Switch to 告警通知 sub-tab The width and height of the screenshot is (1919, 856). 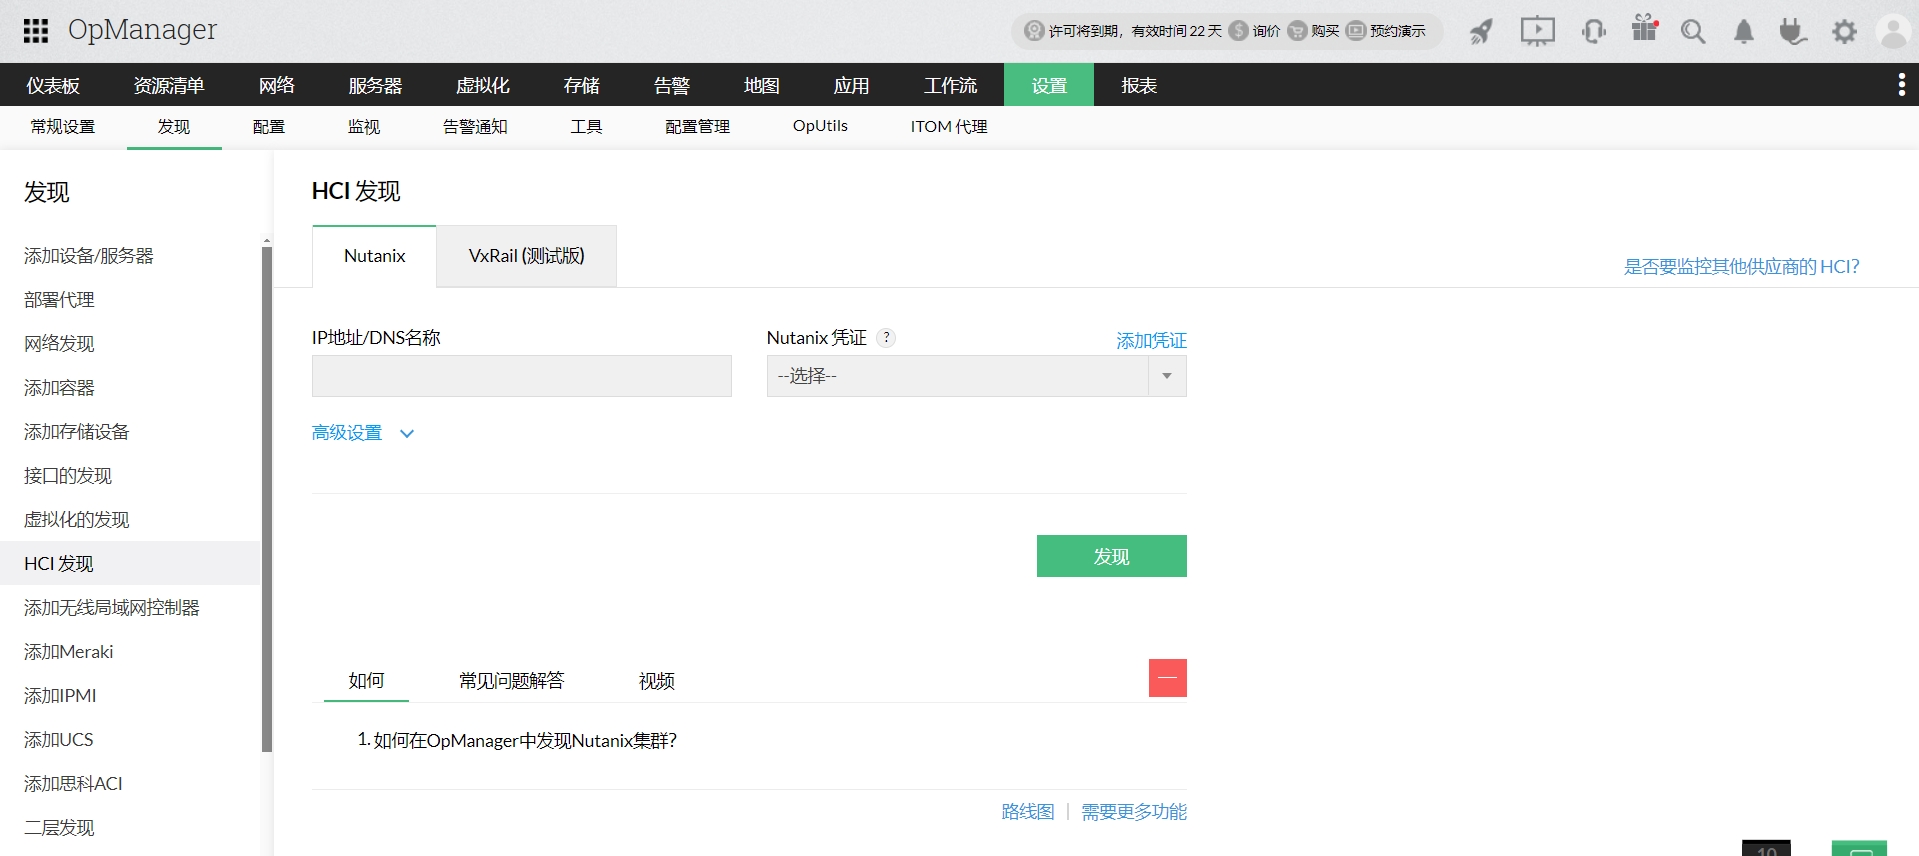point(475,127)
